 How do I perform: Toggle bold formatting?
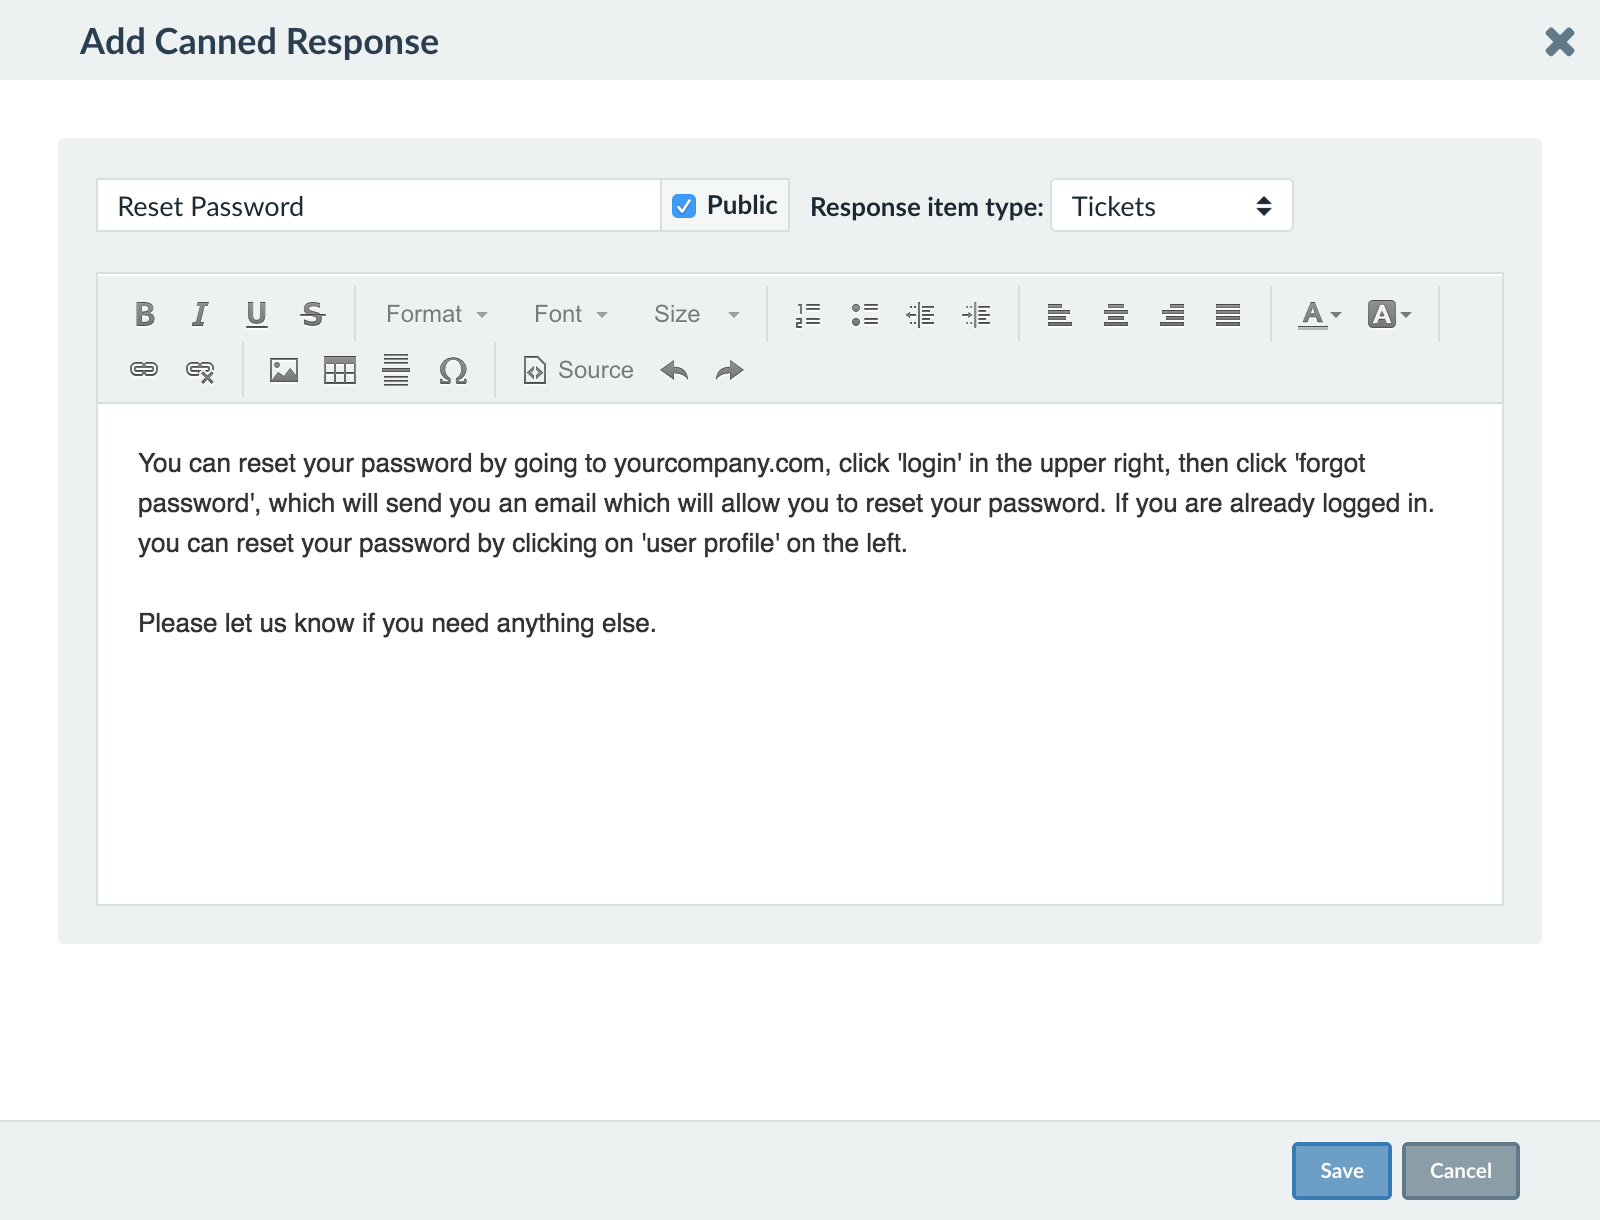pos(145,314)
